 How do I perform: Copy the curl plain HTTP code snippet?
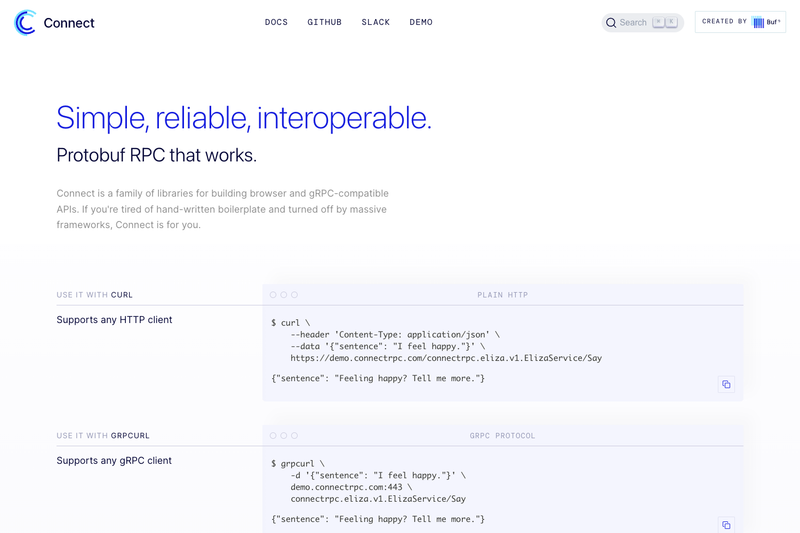tap(726, 384)
